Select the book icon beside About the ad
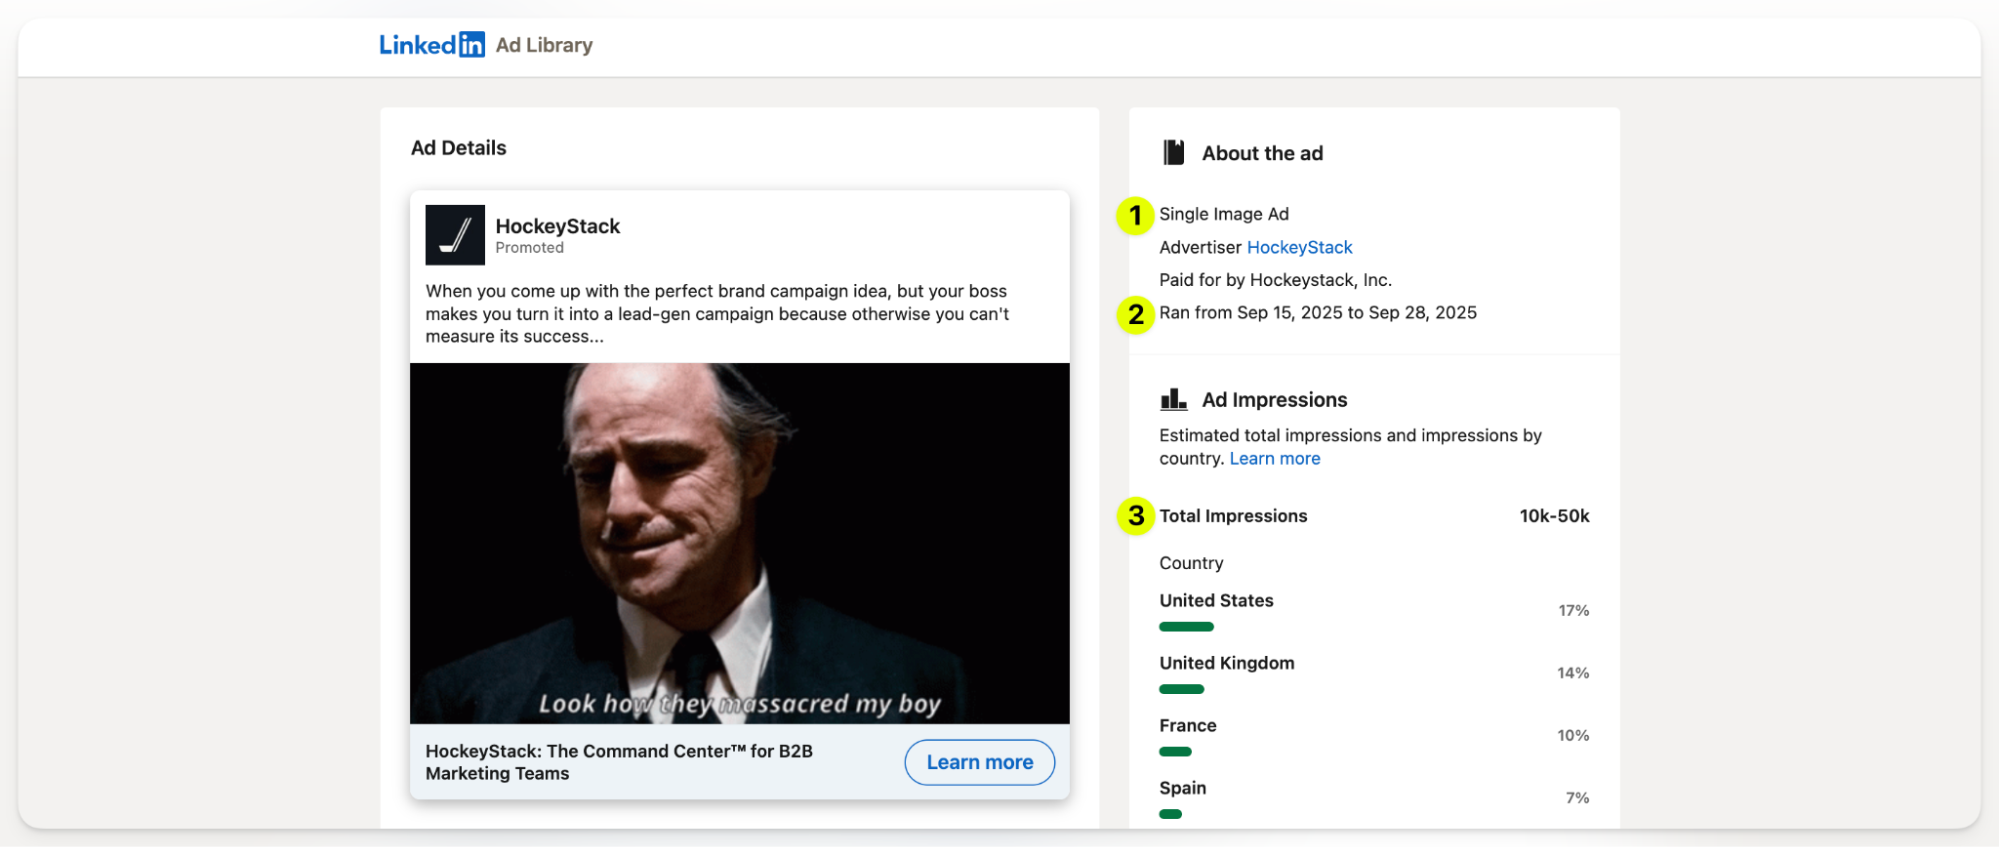The width and height of the screenshot is (1999, 848). 1175,152
